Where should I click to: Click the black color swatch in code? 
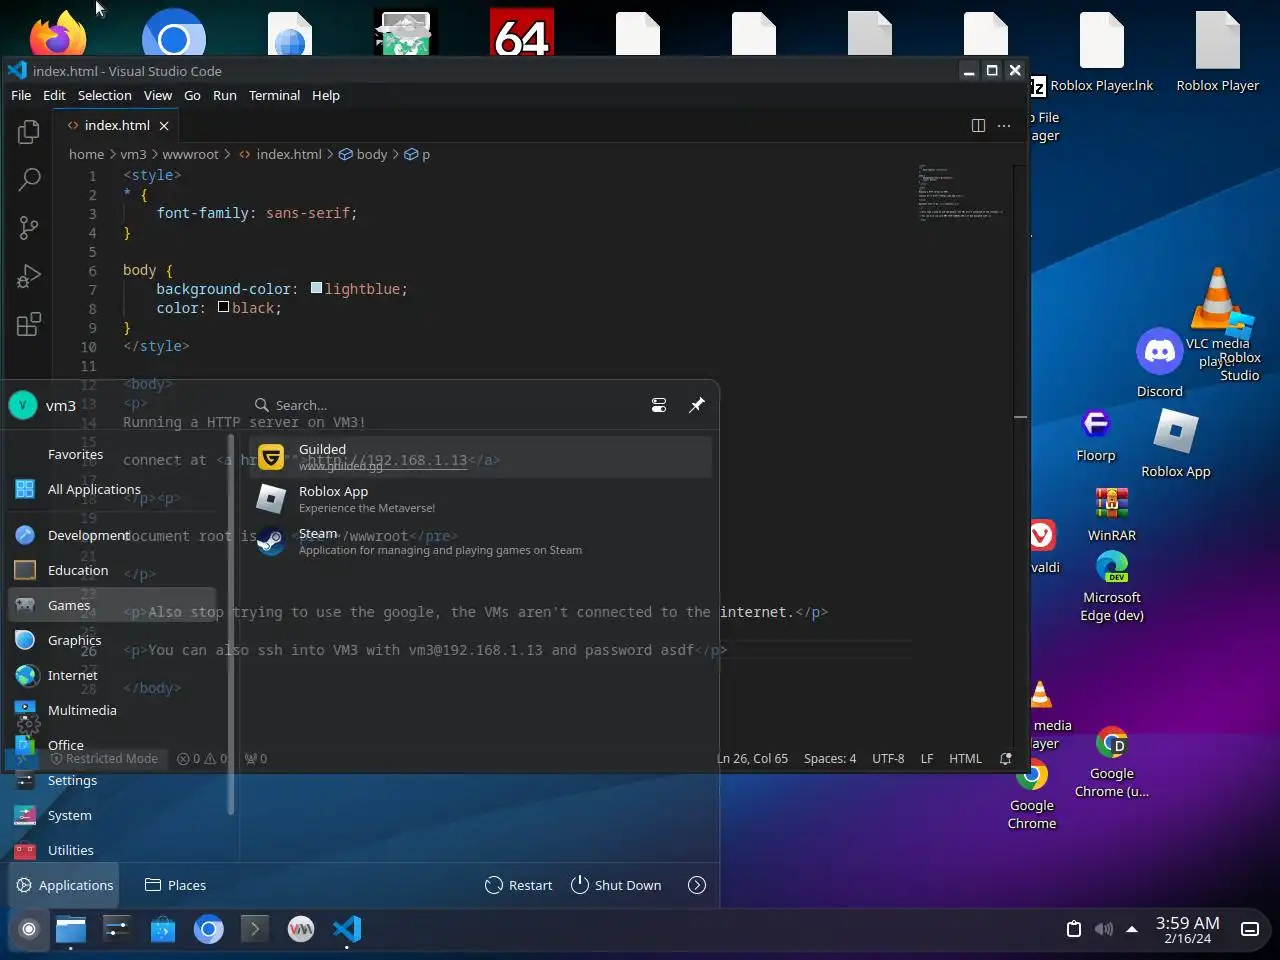(224, 307)
